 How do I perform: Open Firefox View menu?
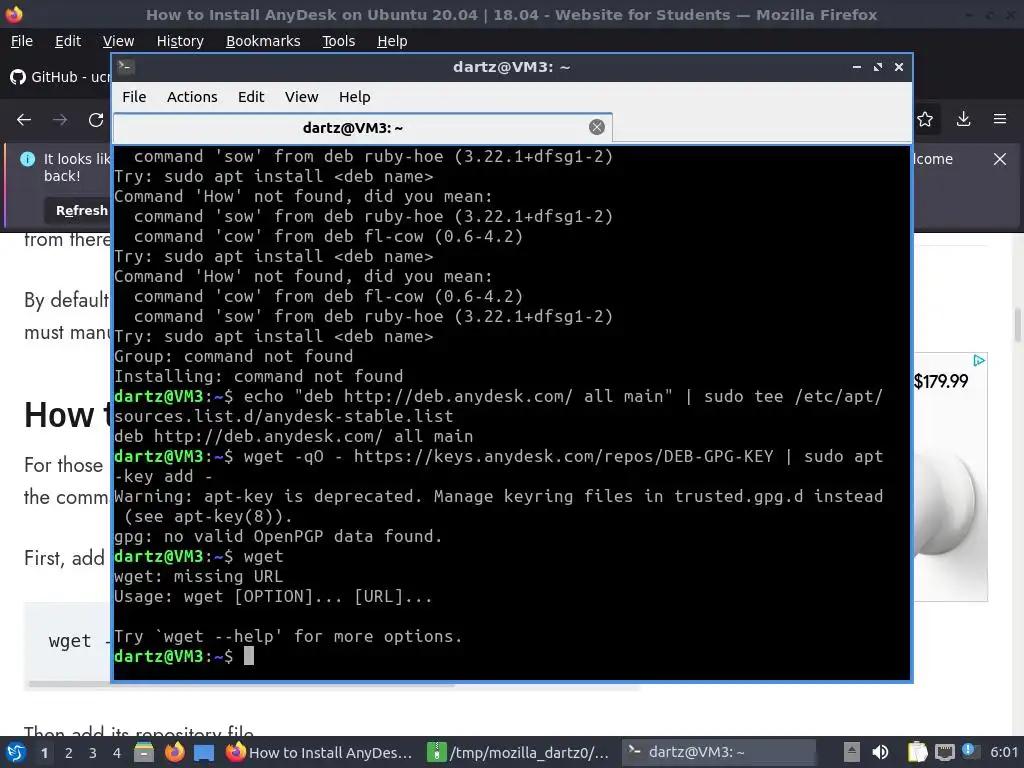118,41
